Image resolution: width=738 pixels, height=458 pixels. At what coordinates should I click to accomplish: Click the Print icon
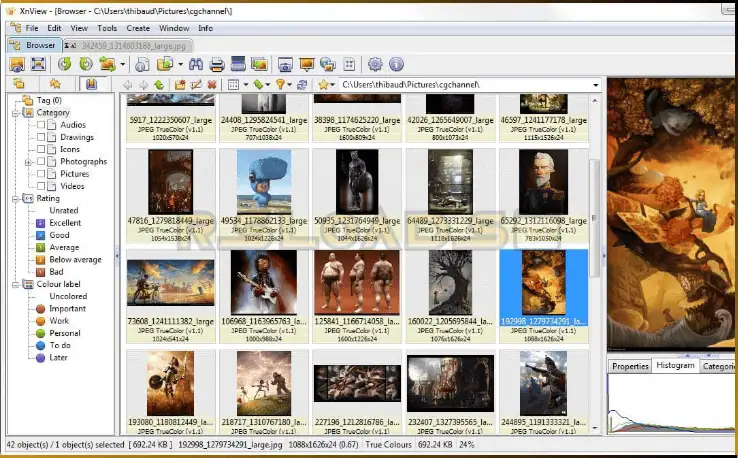[217, 64]
